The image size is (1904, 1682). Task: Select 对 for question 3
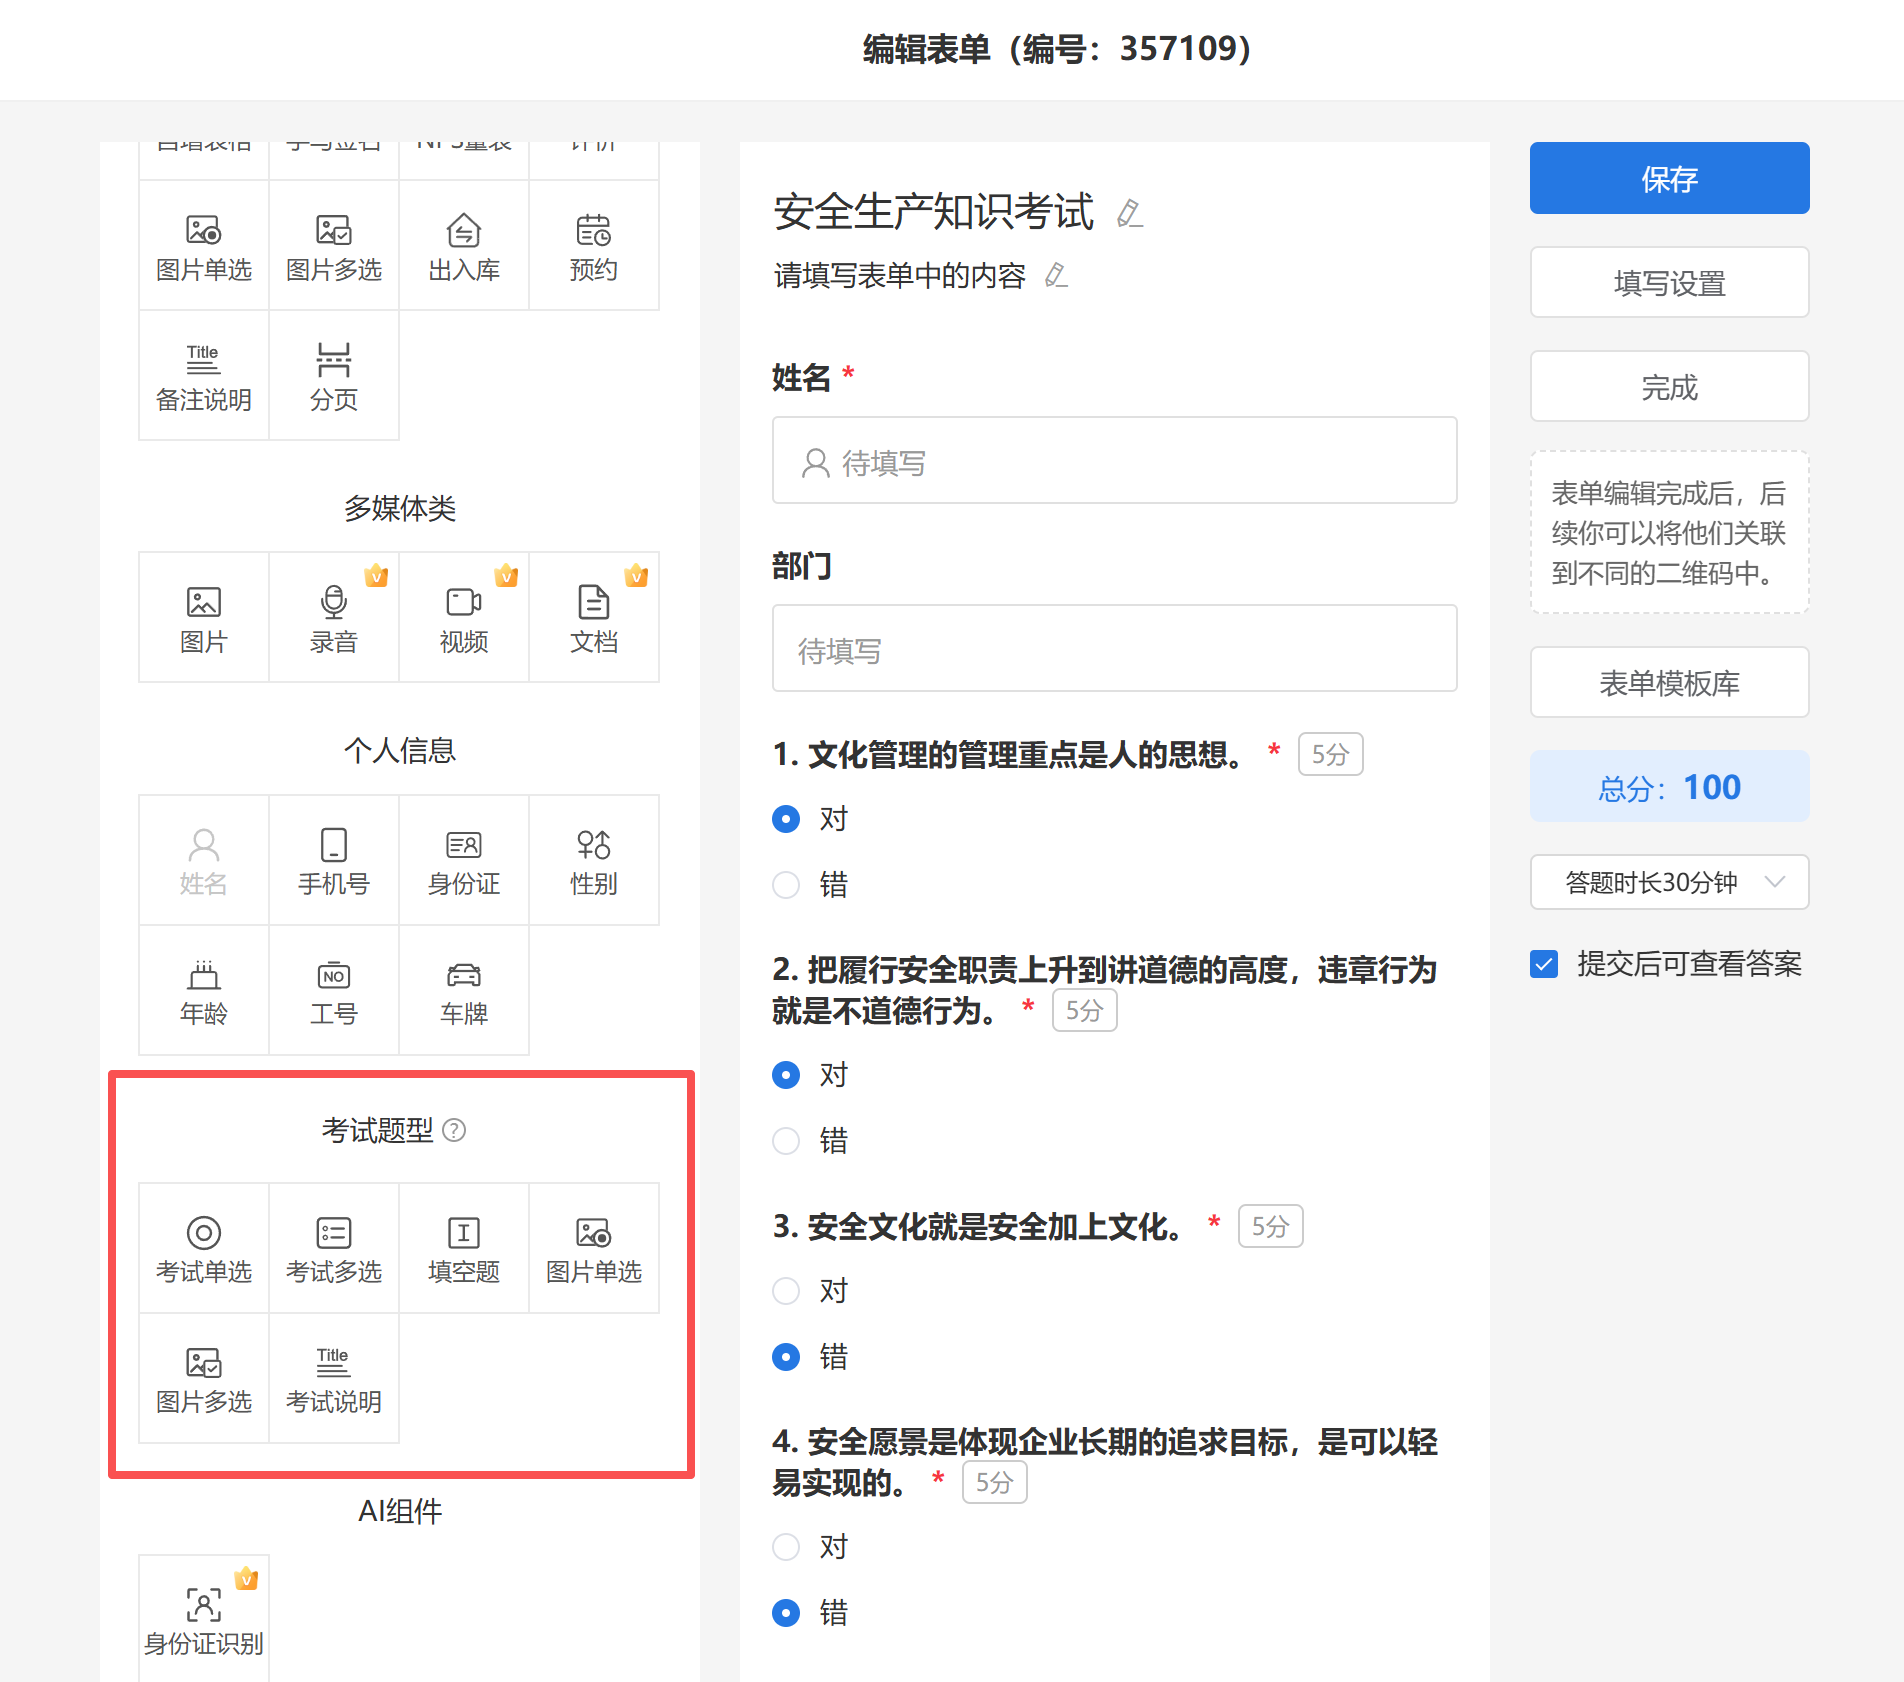787,1291
